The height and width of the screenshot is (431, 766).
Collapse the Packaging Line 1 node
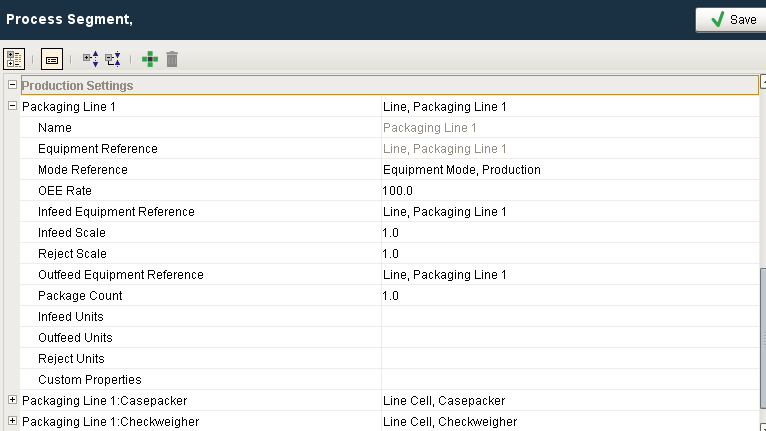(12, 106)
